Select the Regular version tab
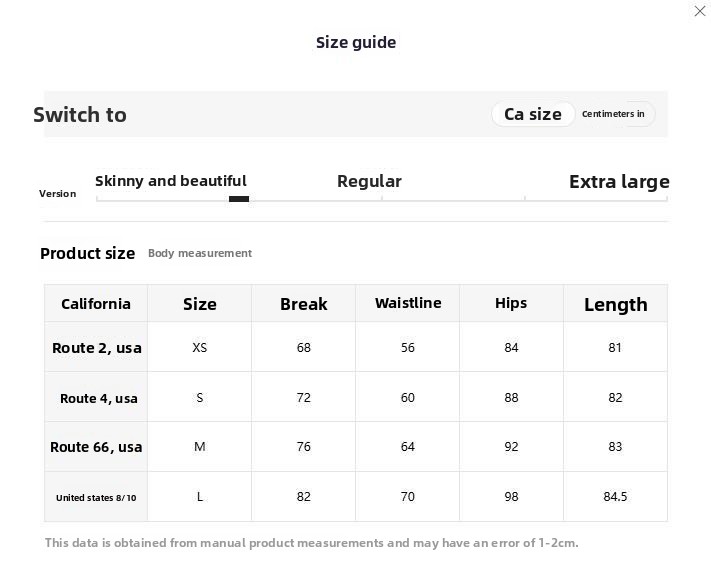 [369, 181]
